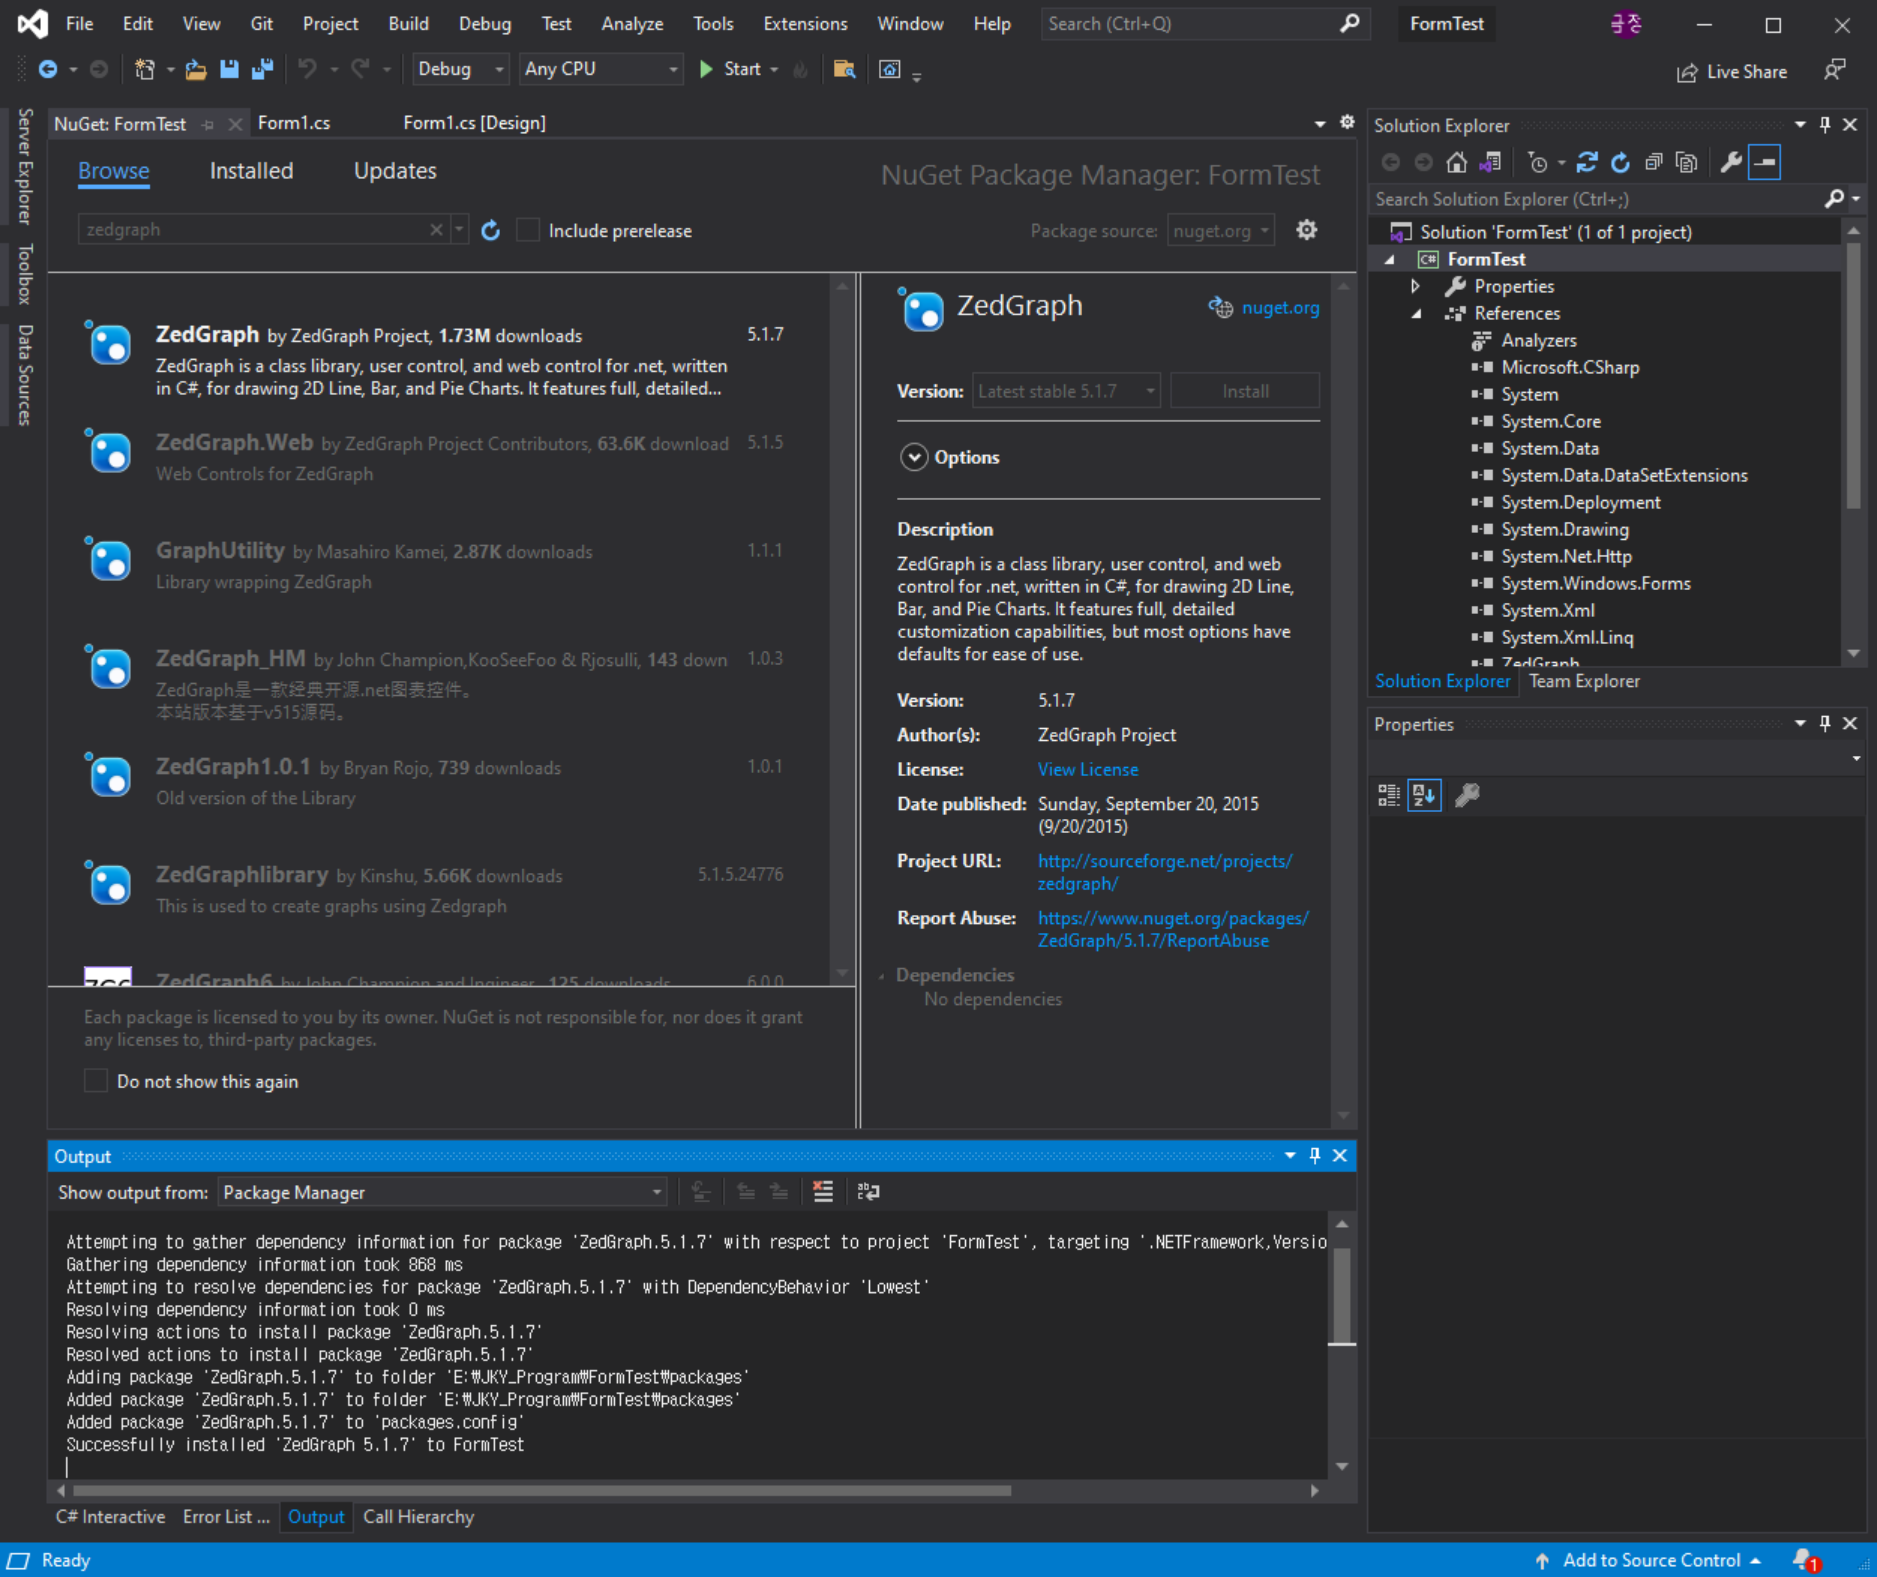
Task: Open the Report Abuse nuget.org link
Action: [x=1173, y=929]
